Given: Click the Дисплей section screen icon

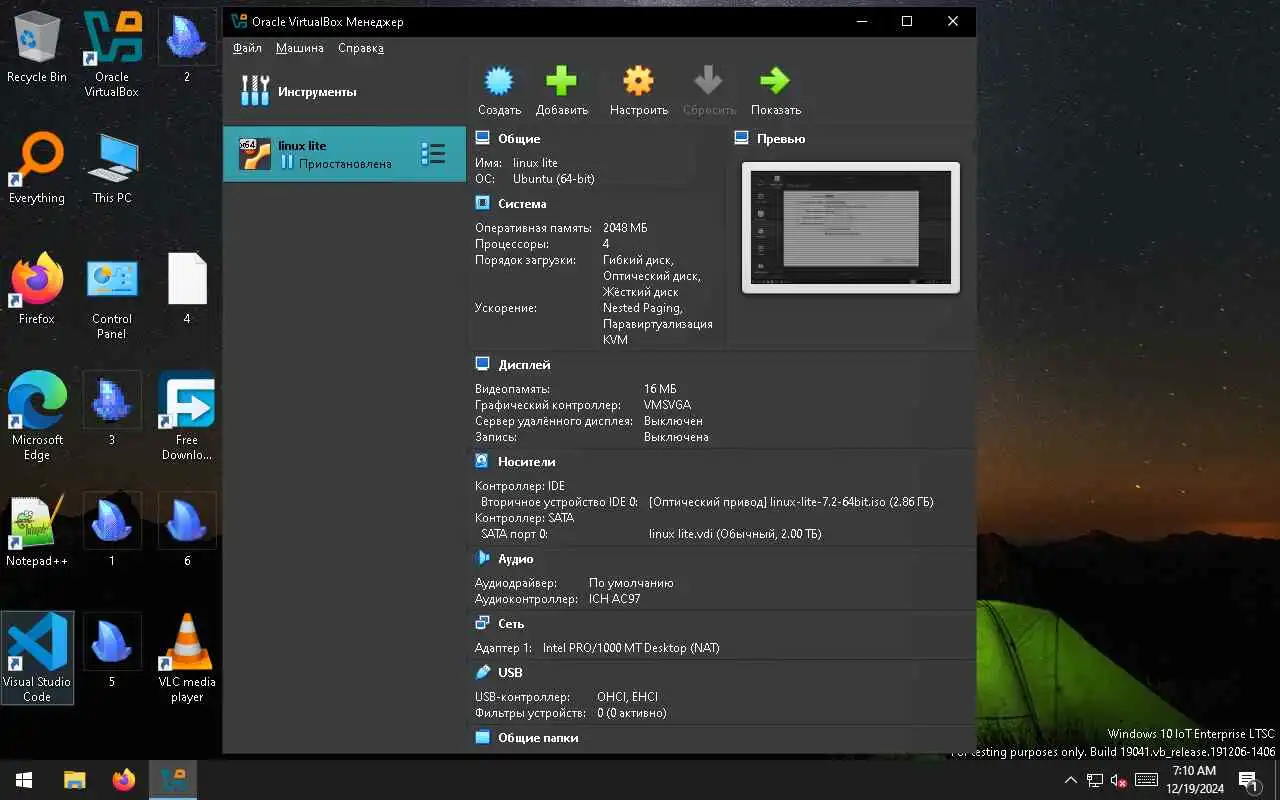Looking at the screenshot, I should pos(483,364).
